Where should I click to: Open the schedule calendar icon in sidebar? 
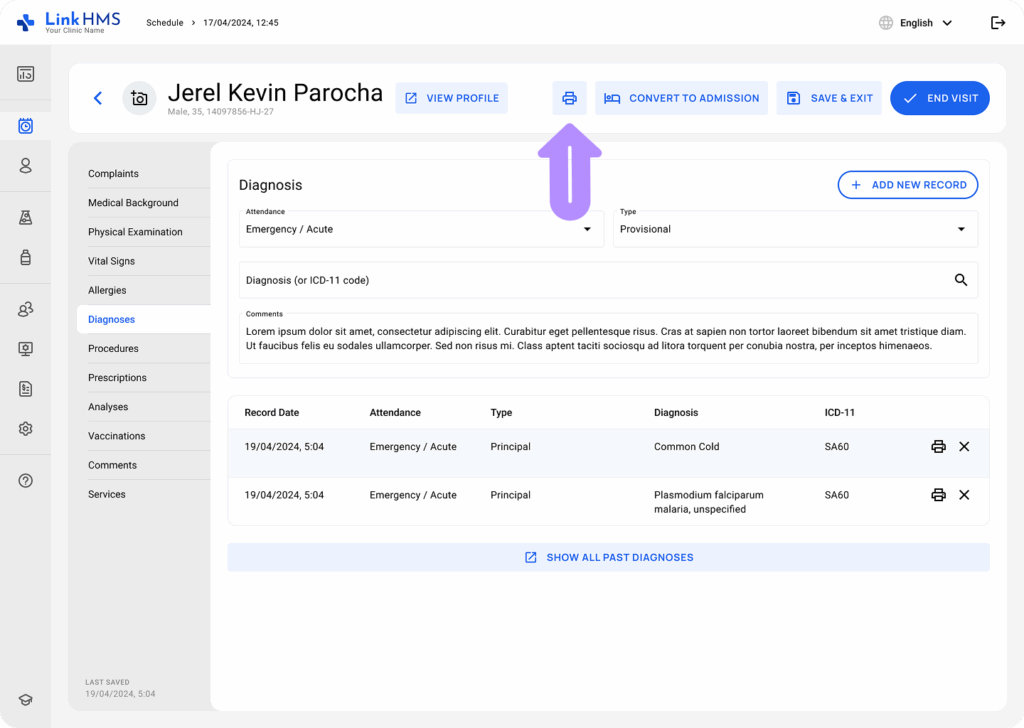tap(26, 126)
